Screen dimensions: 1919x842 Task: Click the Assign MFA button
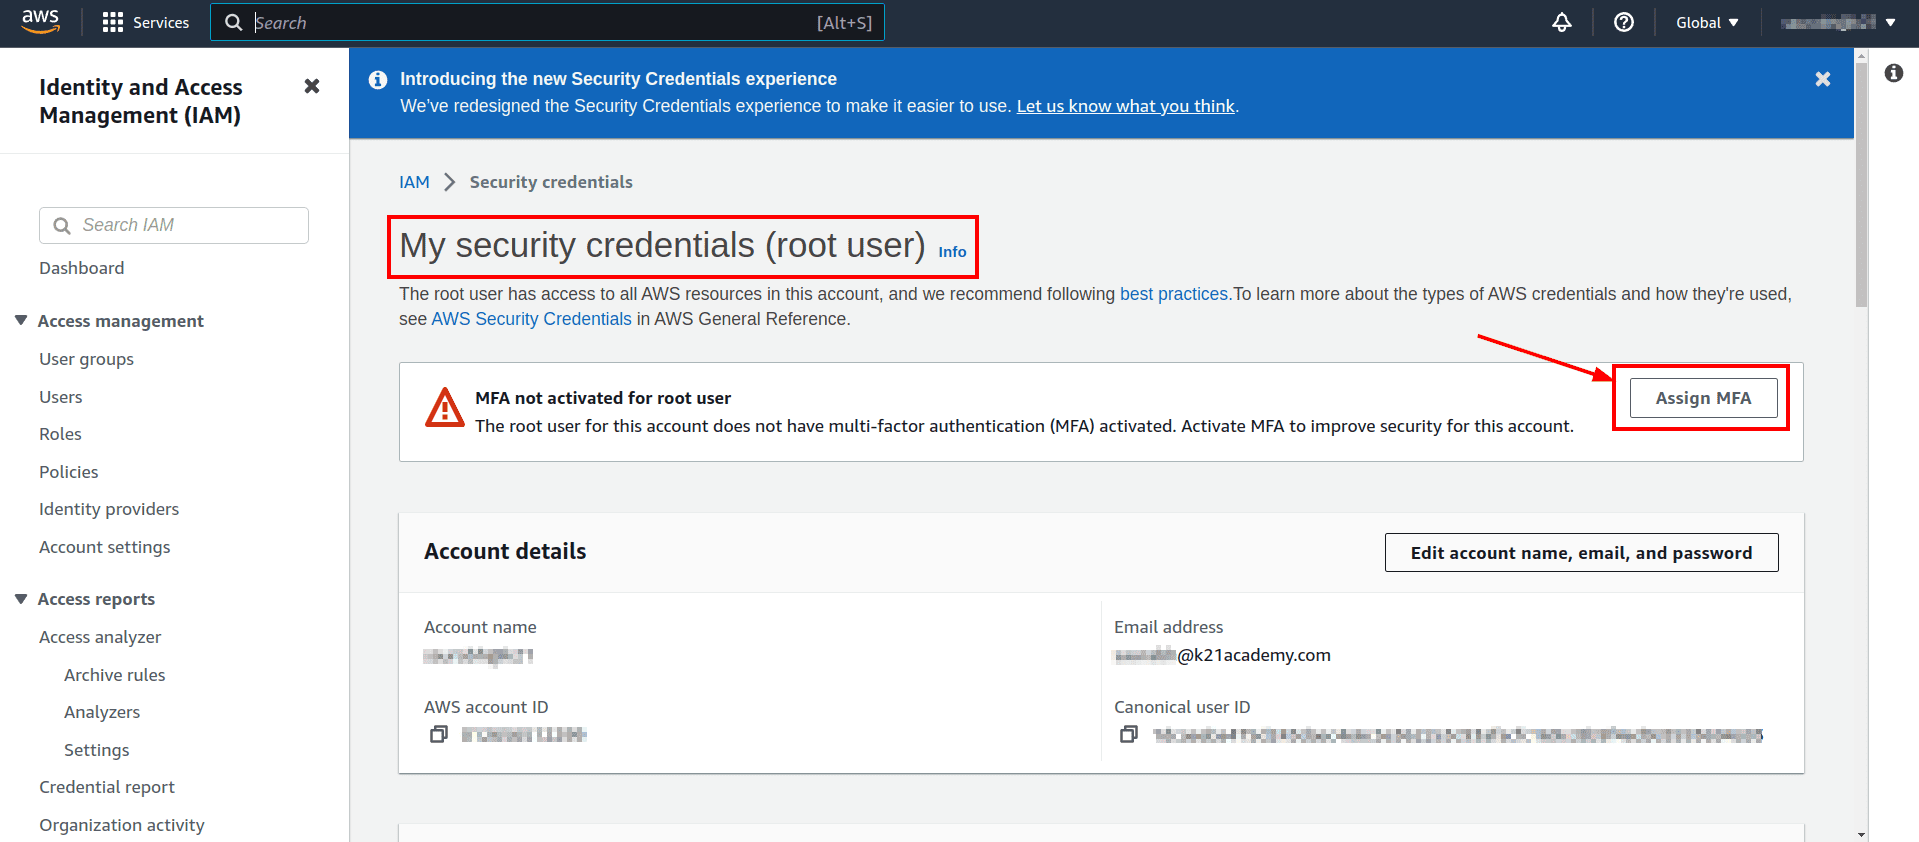click(1702, 398)
